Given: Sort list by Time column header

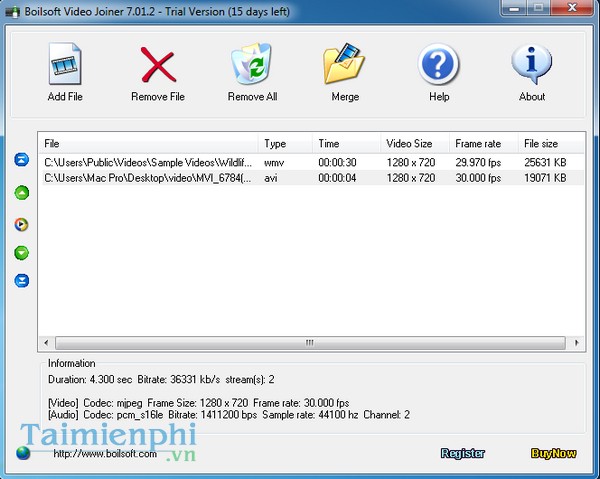Looking at the screenshot, I should [x=347, y=143].
